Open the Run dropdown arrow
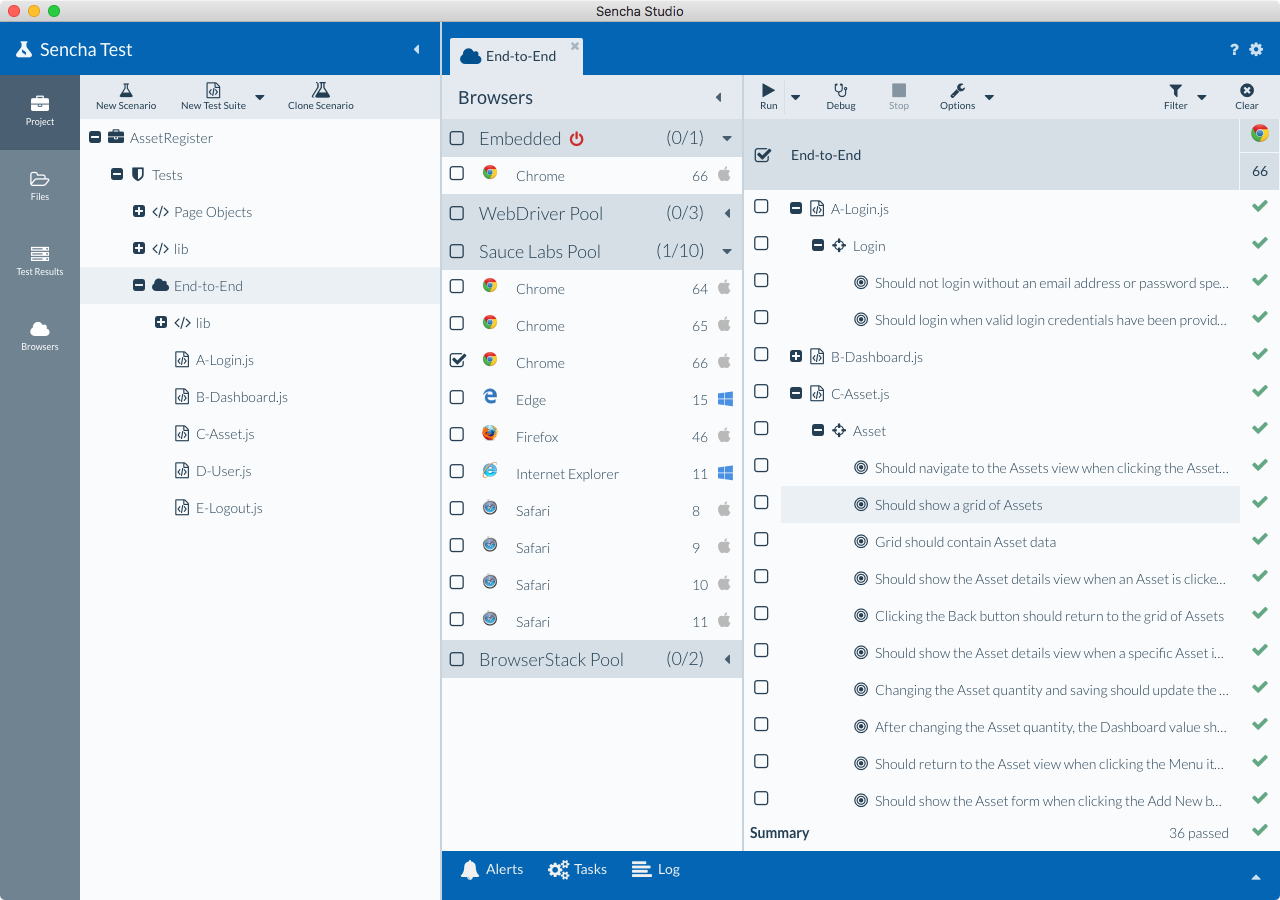The image size is (1280, 900). click(796, 97)
